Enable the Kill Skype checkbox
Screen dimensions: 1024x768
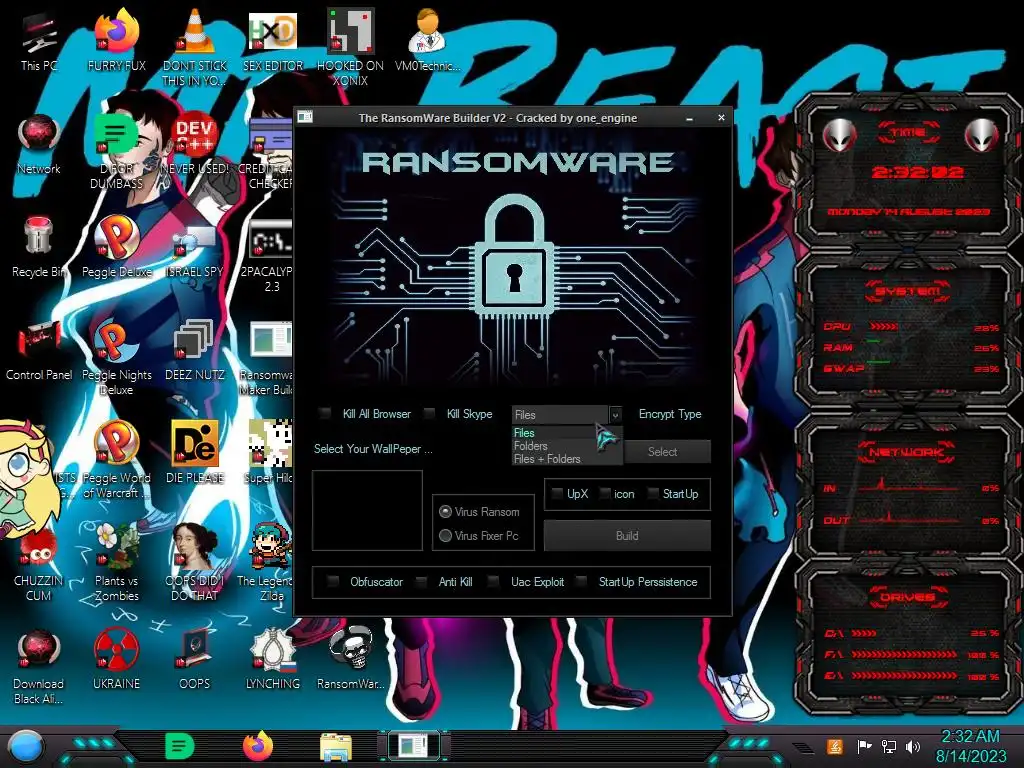(x=429, y=413)
